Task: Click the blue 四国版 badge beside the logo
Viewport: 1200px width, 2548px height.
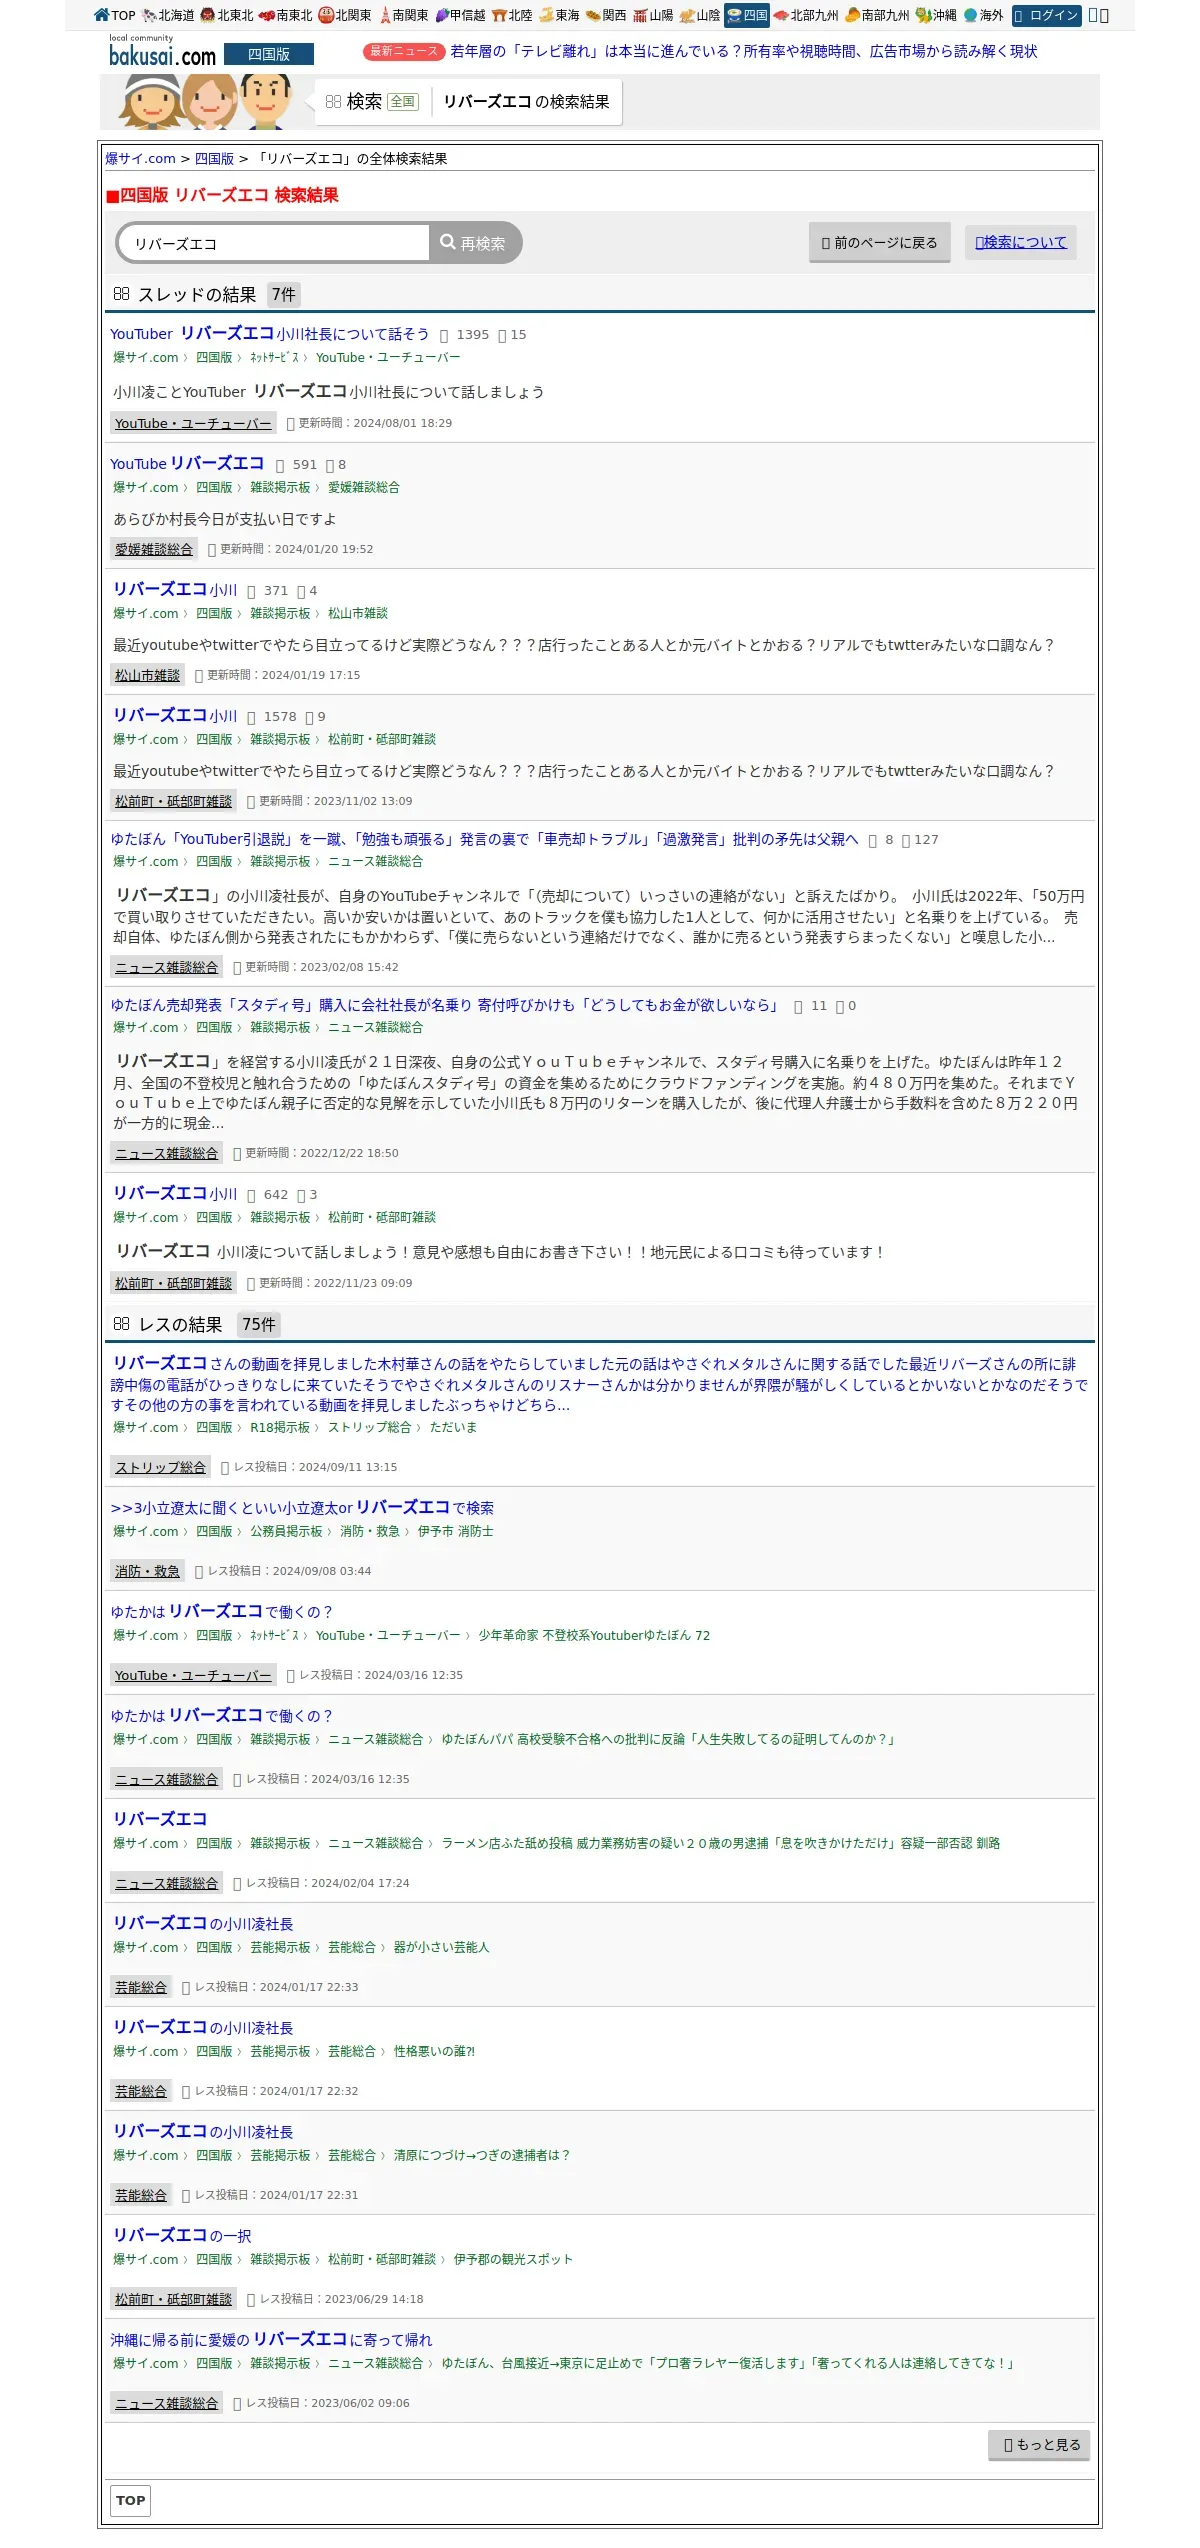Action: pyautogui.click(x=268, y=54)
